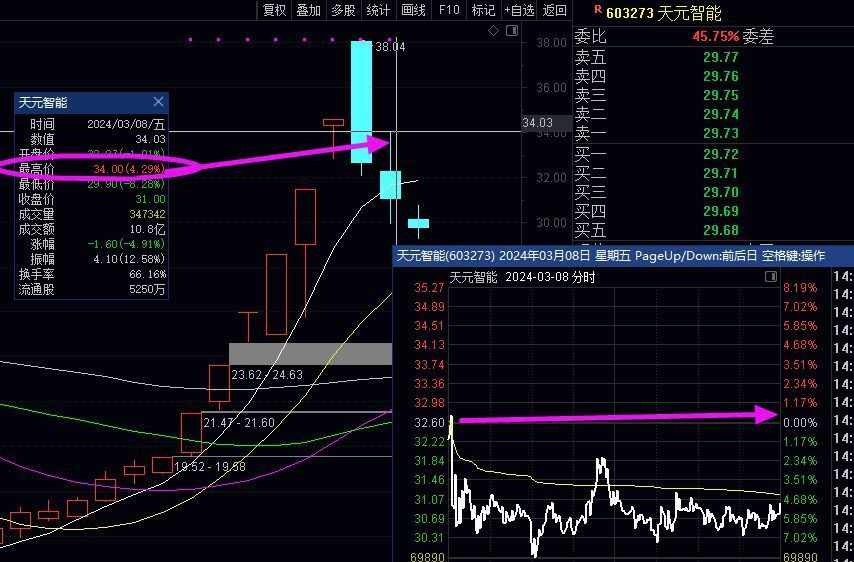Click the 流通股 5250万 row
This screenshot has width=854, height=562.
pos(92,290)
